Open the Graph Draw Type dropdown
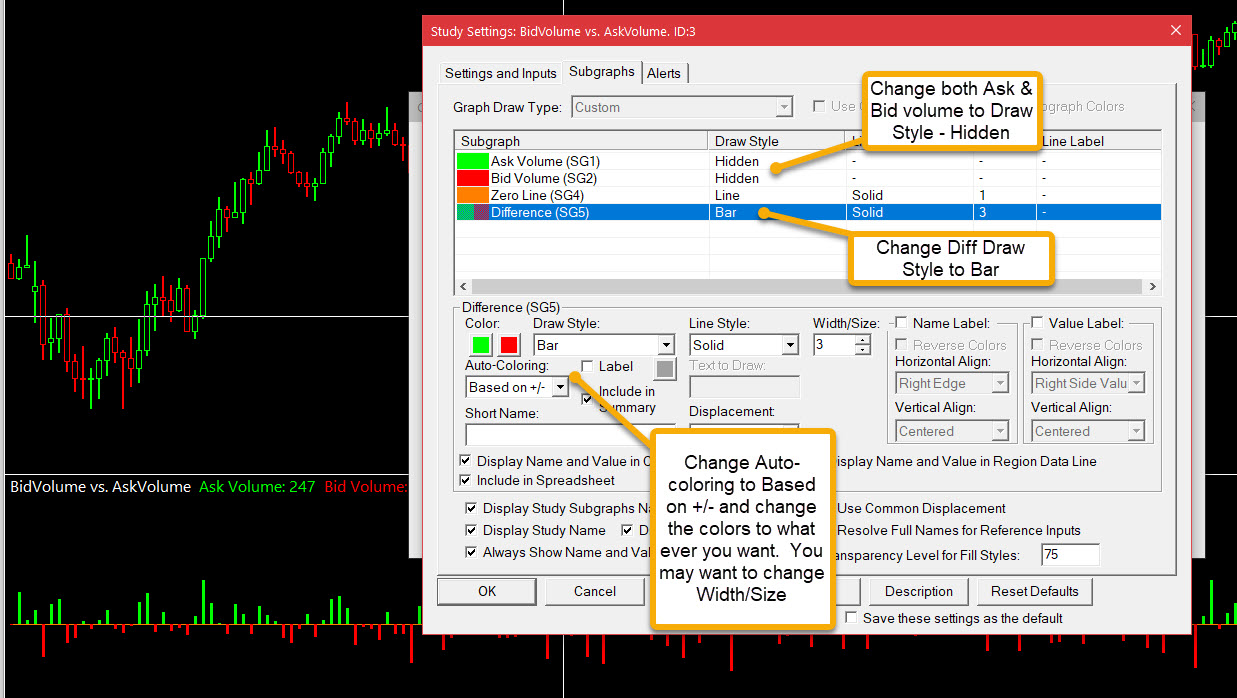The image size is (1237, 698). (x=682, y=107)
